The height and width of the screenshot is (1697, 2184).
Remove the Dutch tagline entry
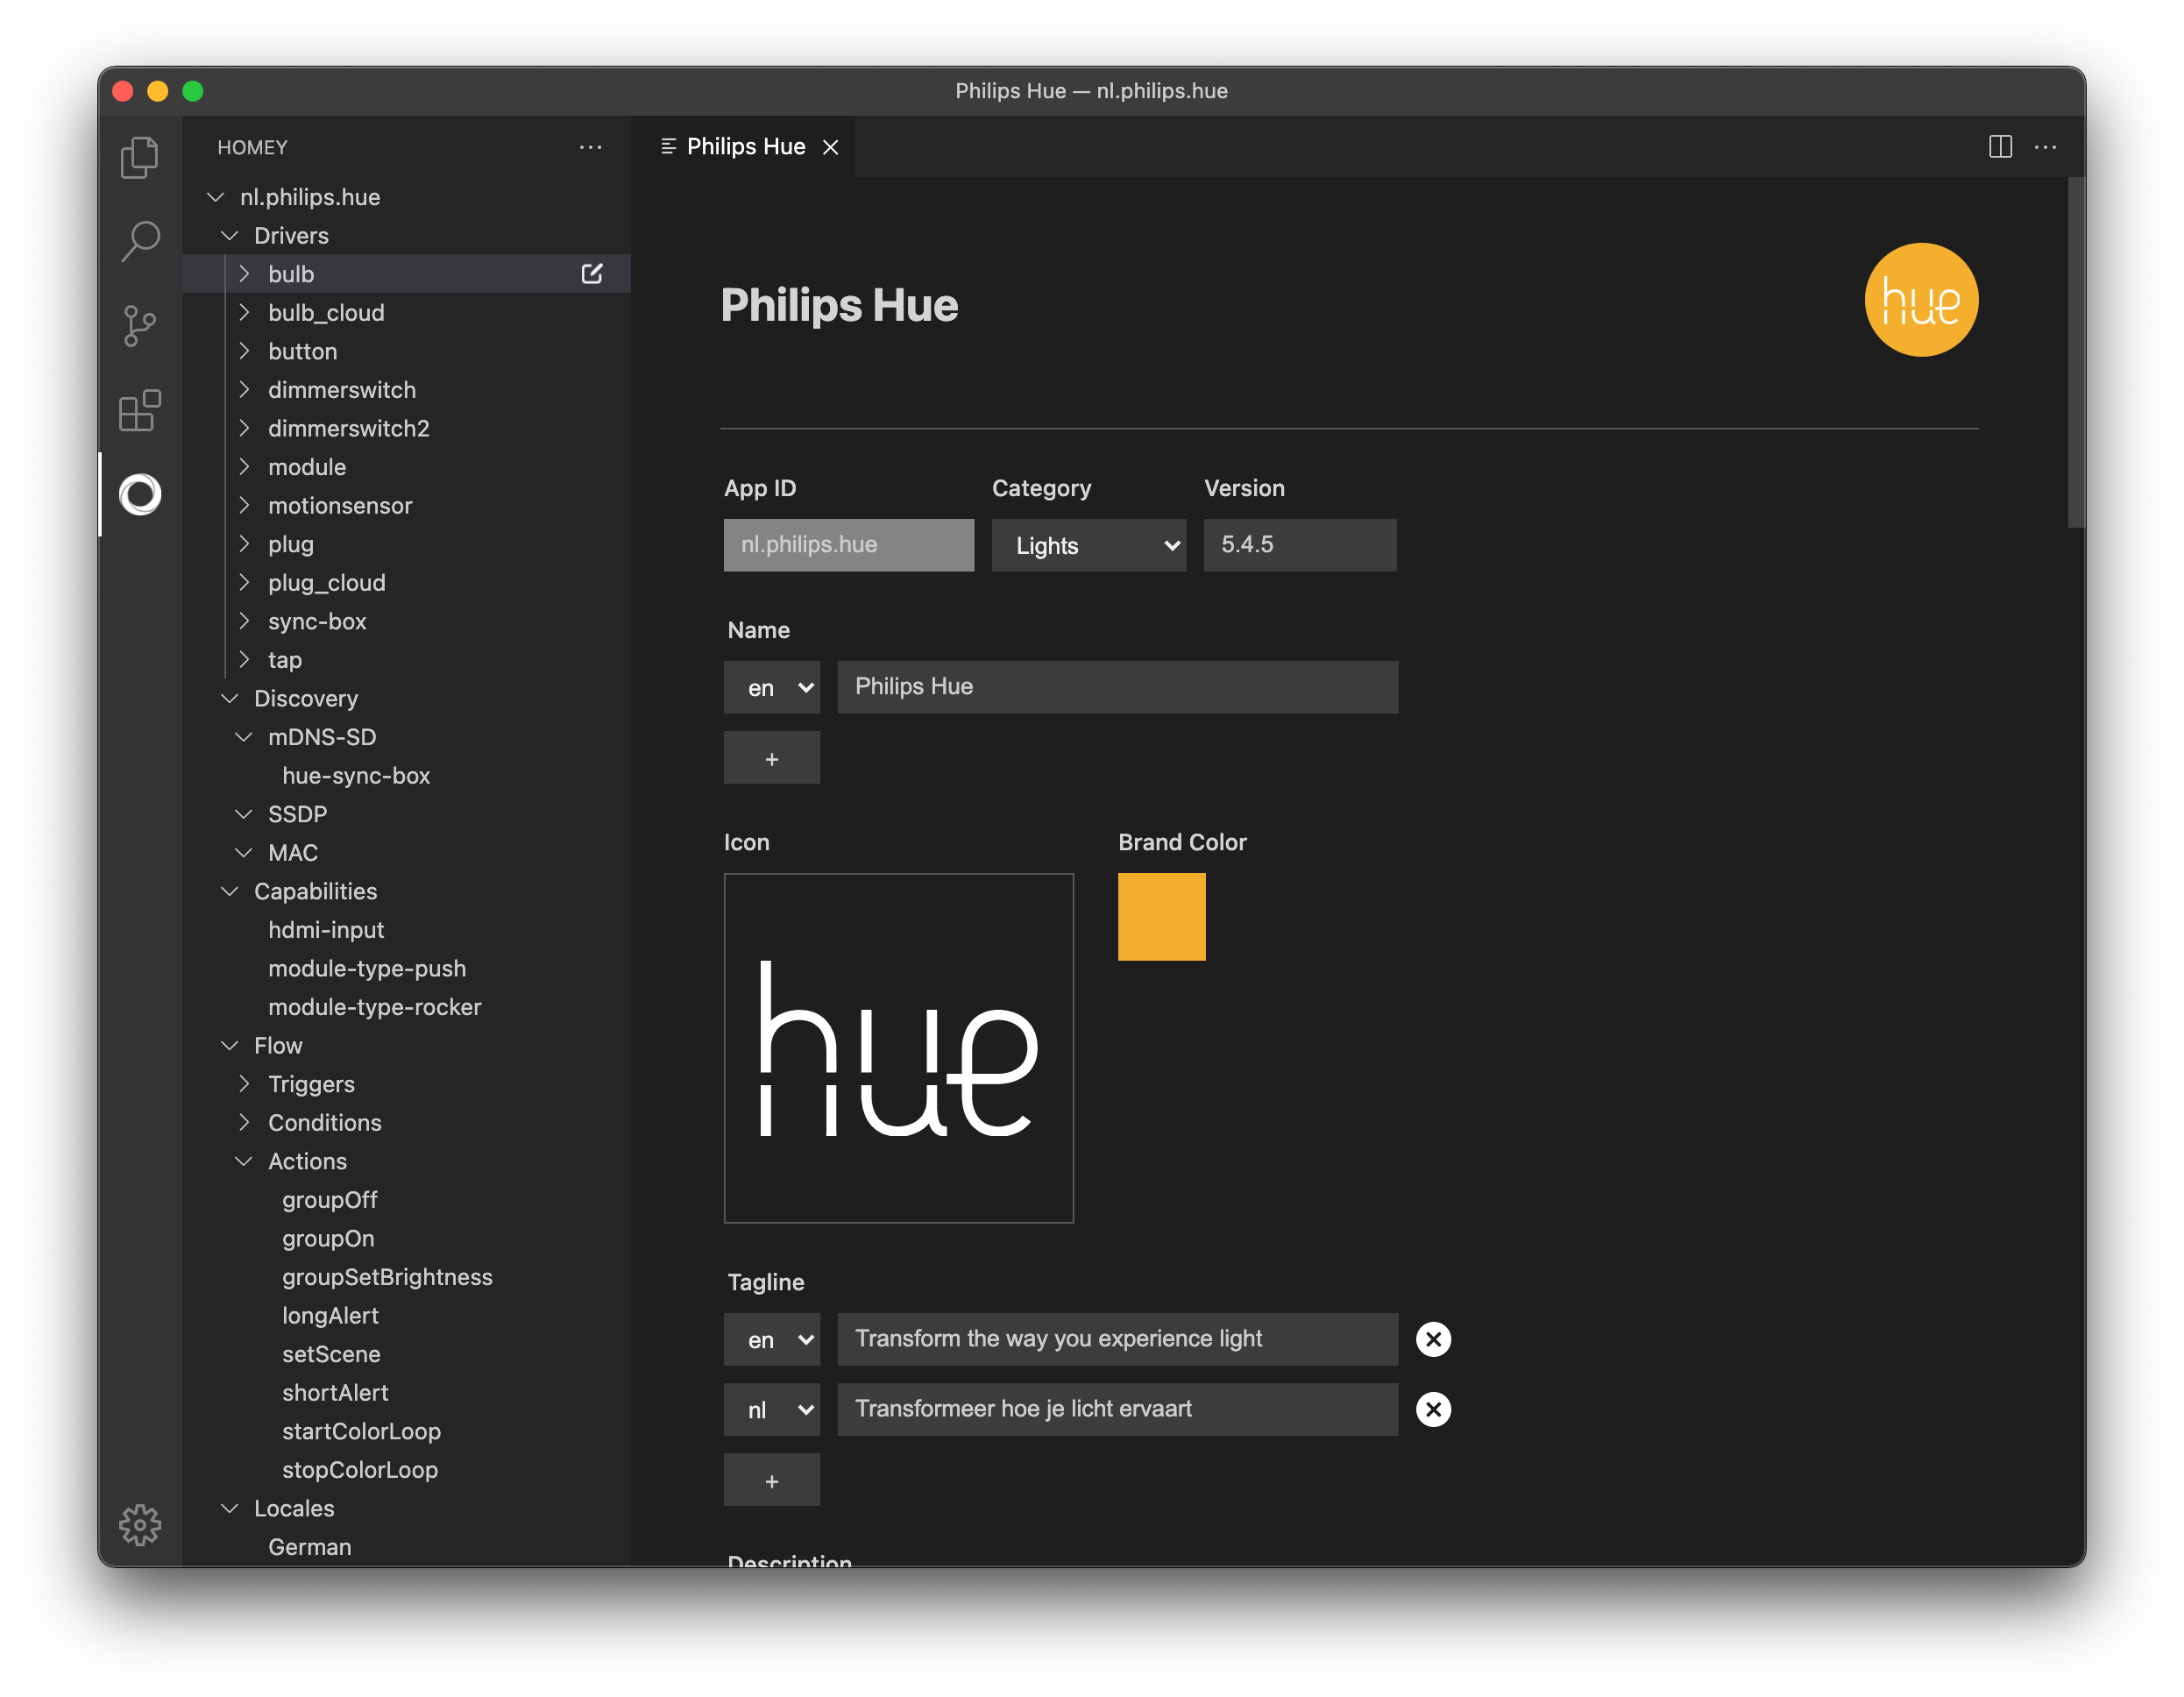point(1433,1409)
